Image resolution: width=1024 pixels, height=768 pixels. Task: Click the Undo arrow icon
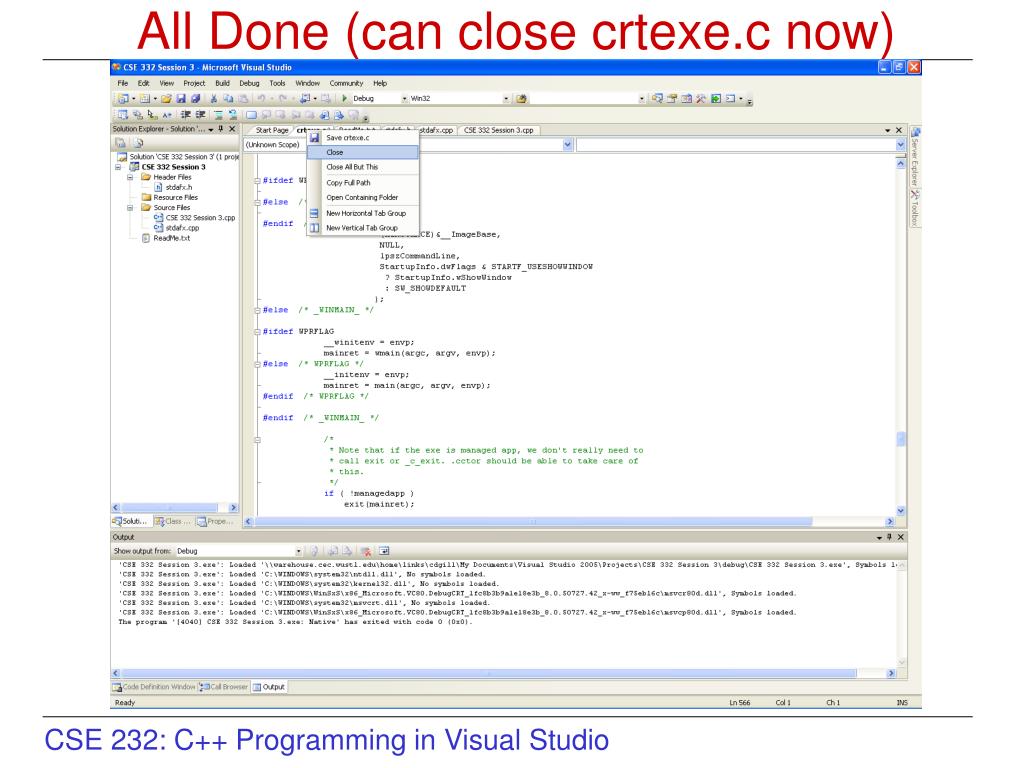[x=261, y=99]
